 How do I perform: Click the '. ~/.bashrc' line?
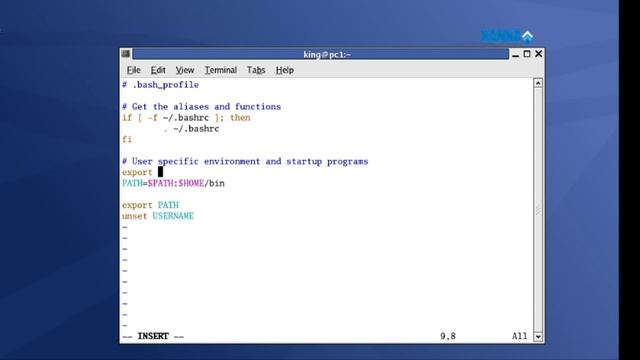pos(191,129)
